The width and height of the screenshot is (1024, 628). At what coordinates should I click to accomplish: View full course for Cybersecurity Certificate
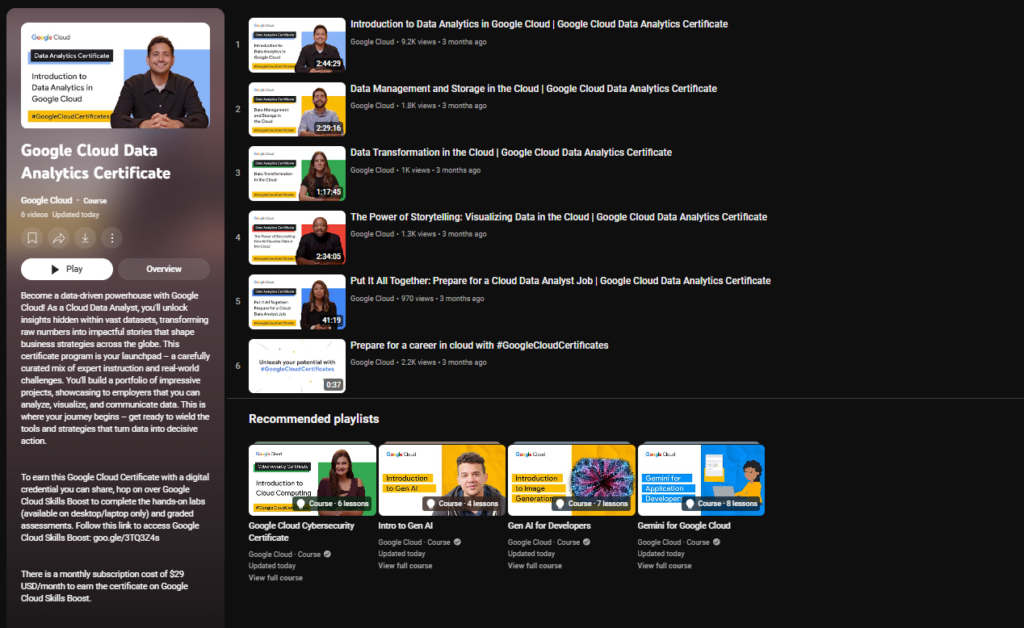pos(276,578)
